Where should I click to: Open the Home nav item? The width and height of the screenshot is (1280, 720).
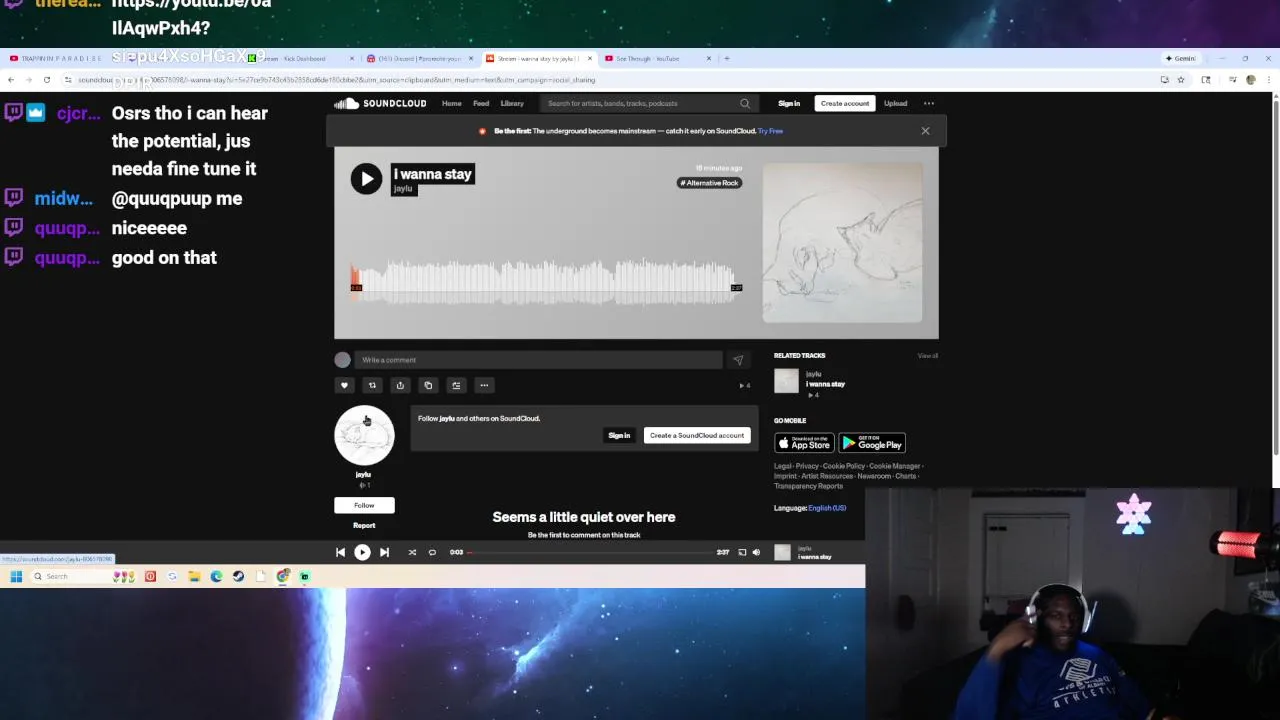[452, 103]
